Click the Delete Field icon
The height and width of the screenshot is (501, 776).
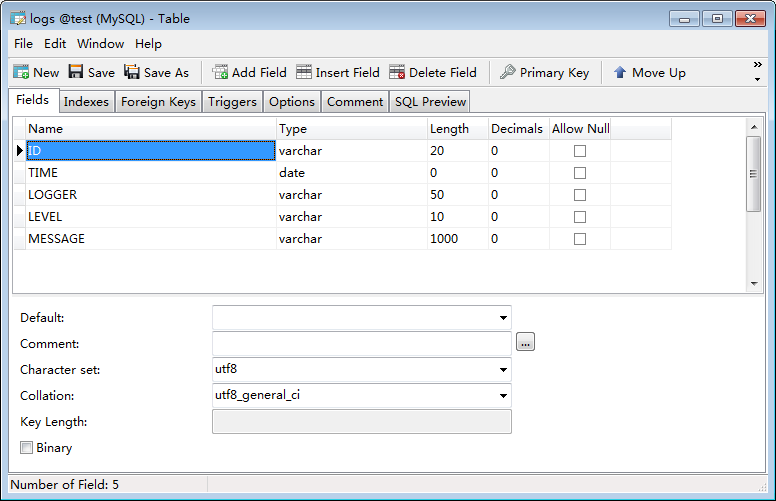tap(397, 72)
